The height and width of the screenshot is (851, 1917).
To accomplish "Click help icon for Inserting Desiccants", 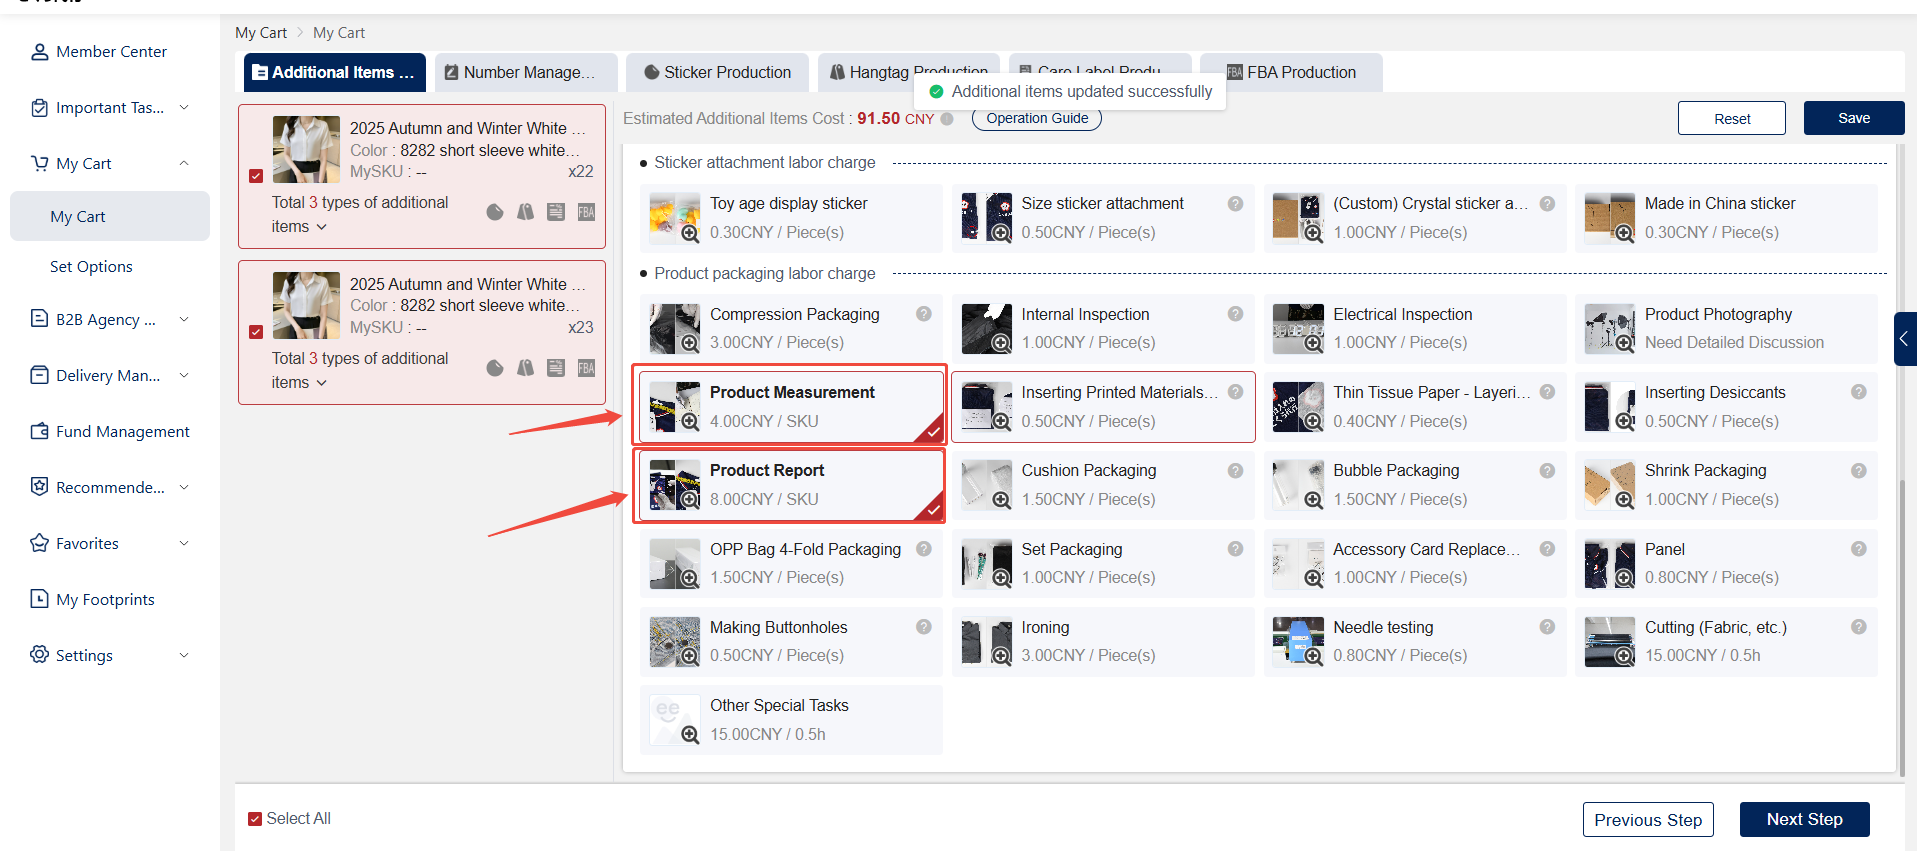I will tap(1859, 392).
